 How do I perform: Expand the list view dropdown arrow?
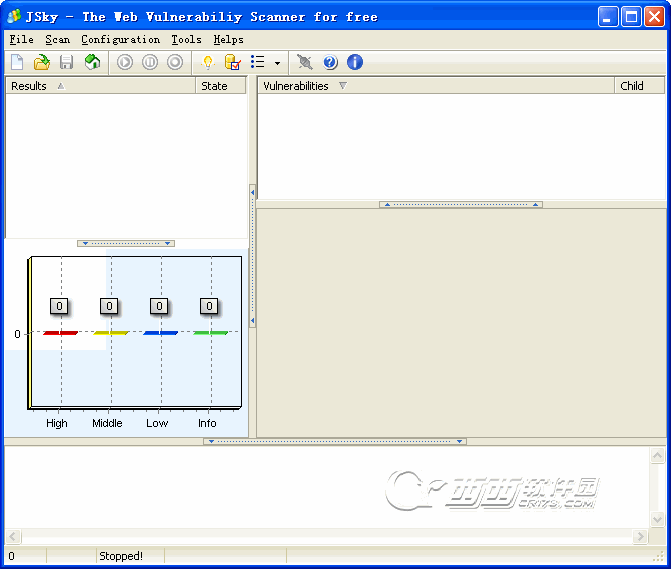click(x=277, y=63)
